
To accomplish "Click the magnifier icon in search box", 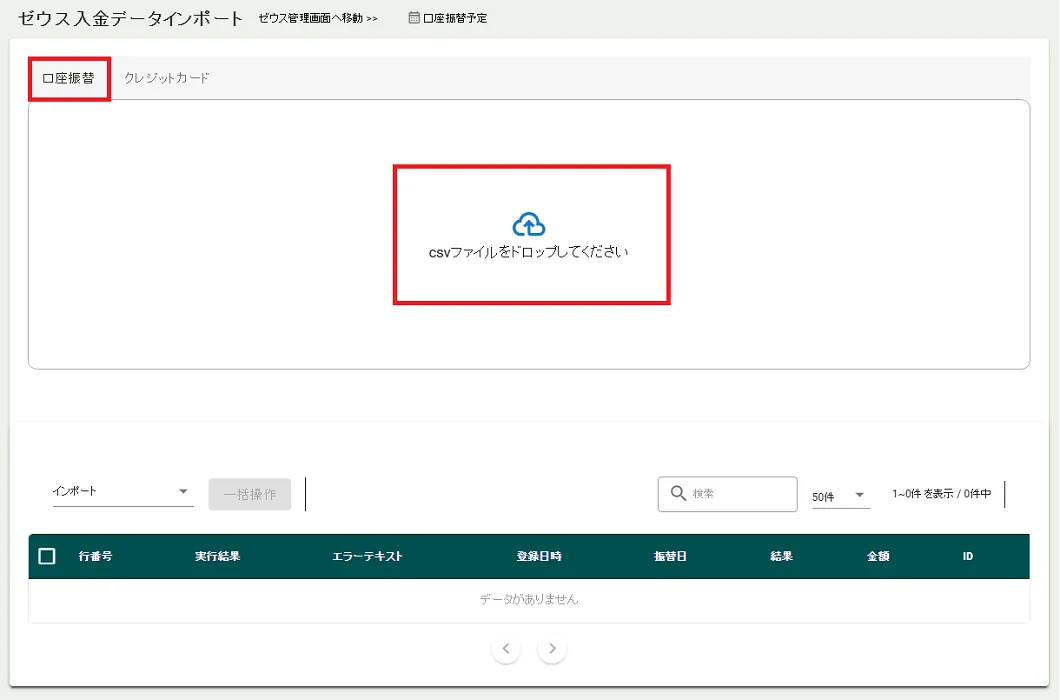I will coord(678,493).
